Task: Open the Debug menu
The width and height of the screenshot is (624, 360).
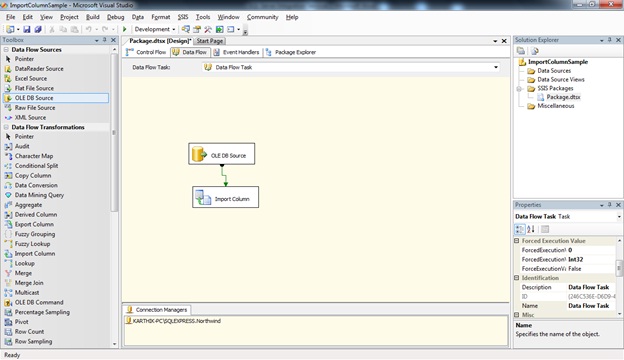Action: click(x=115, y=17)
